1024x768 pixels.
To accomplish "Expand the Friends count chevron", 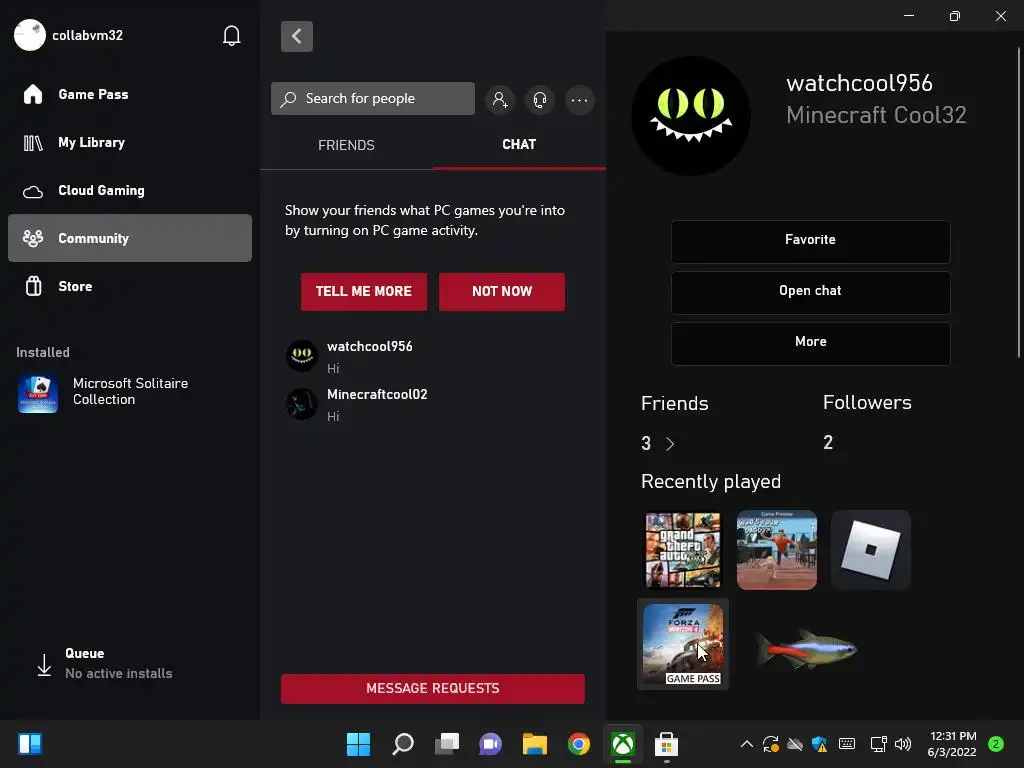I will tap(669, 444).
